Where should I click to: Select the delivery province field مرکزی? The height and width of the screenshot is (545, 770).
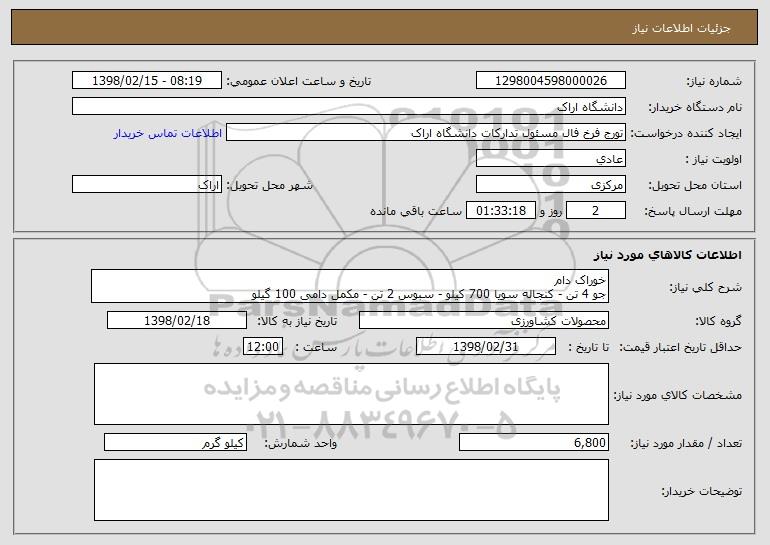pos(550,185)
